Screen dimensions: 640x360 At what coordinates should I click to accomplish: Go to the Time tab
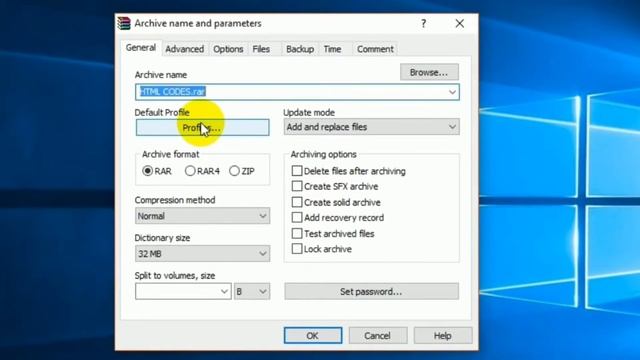tap(332, 49)
